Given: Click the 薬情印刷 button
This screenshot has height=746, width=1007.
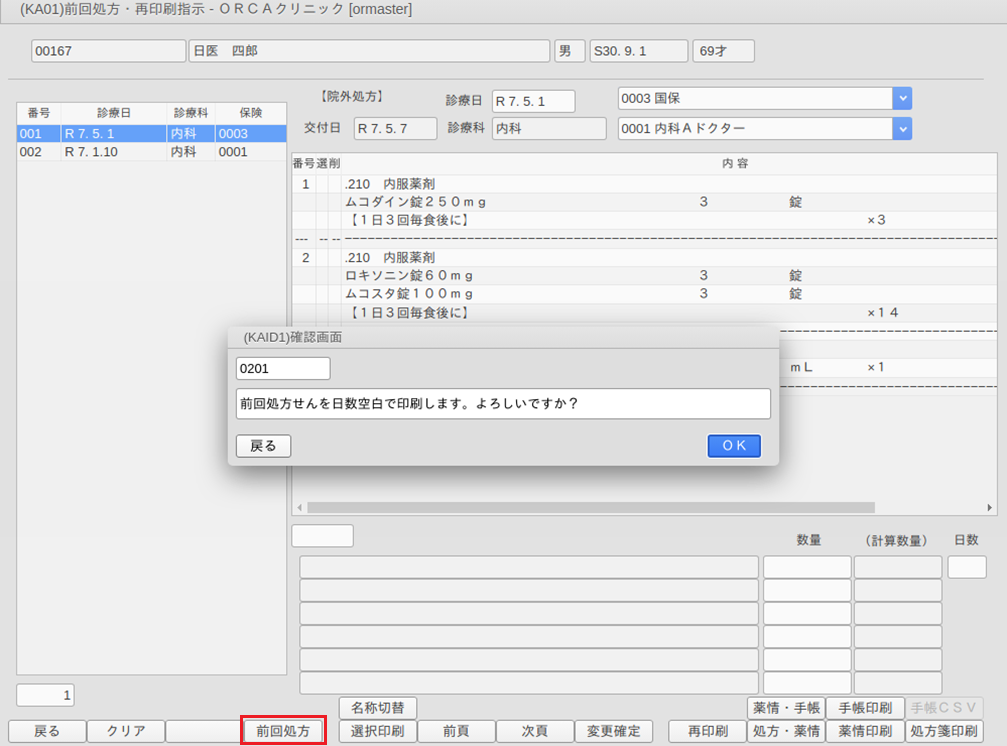Looking at the screenshot, I should coord(865,731).
